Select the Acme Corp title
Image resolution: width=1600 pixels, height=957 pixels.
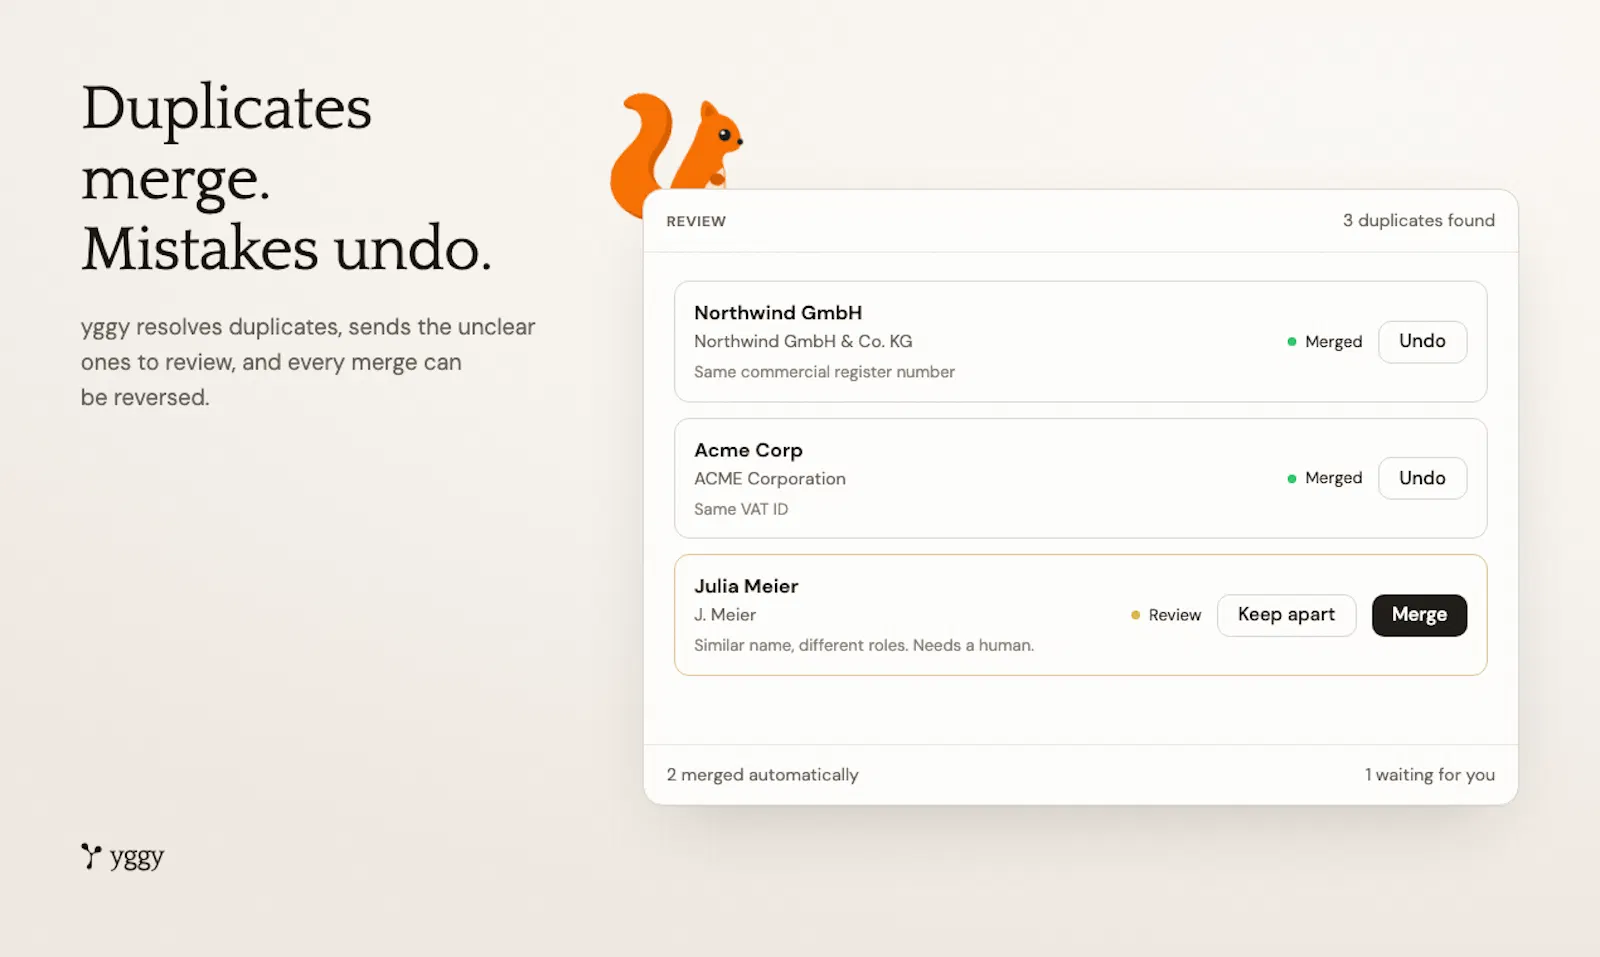click(748, 450)
